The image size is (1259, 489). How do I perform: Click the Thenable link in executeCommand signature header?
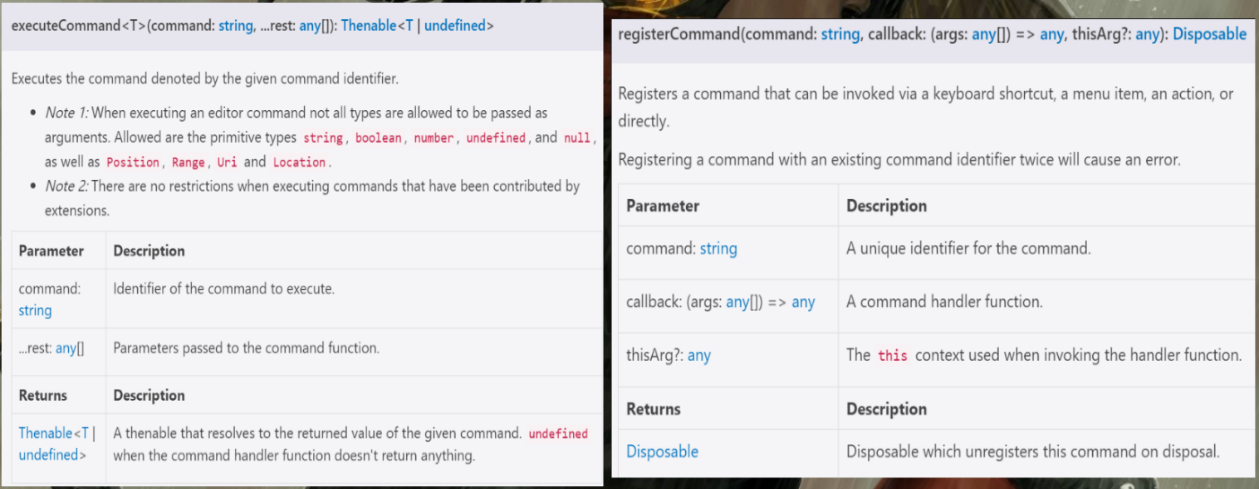click(x=369, y=25)
